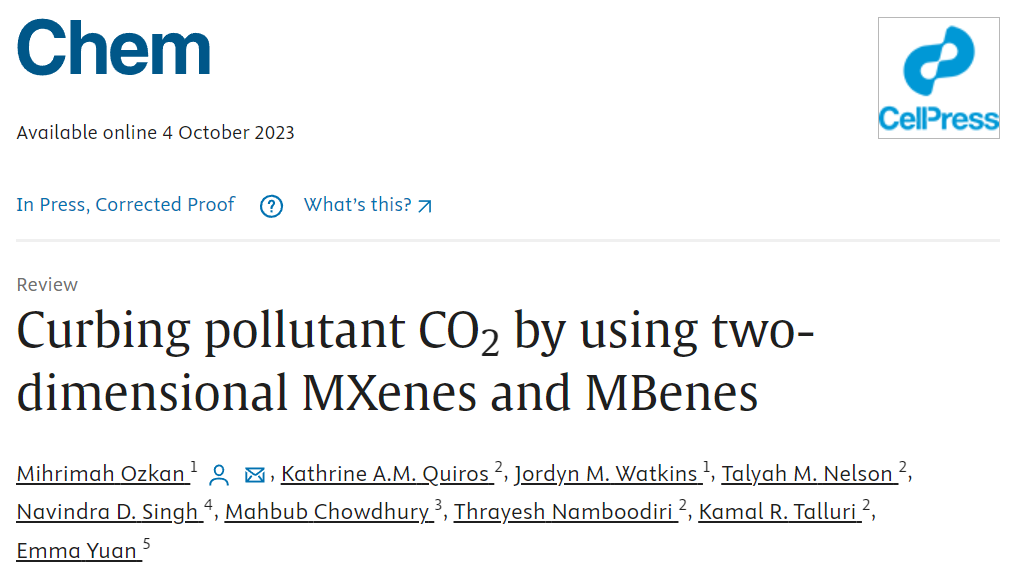The height and width of the screenshot is (579, 1020).
Task: Open the CellPress logo image
Action: pos(939,78)
